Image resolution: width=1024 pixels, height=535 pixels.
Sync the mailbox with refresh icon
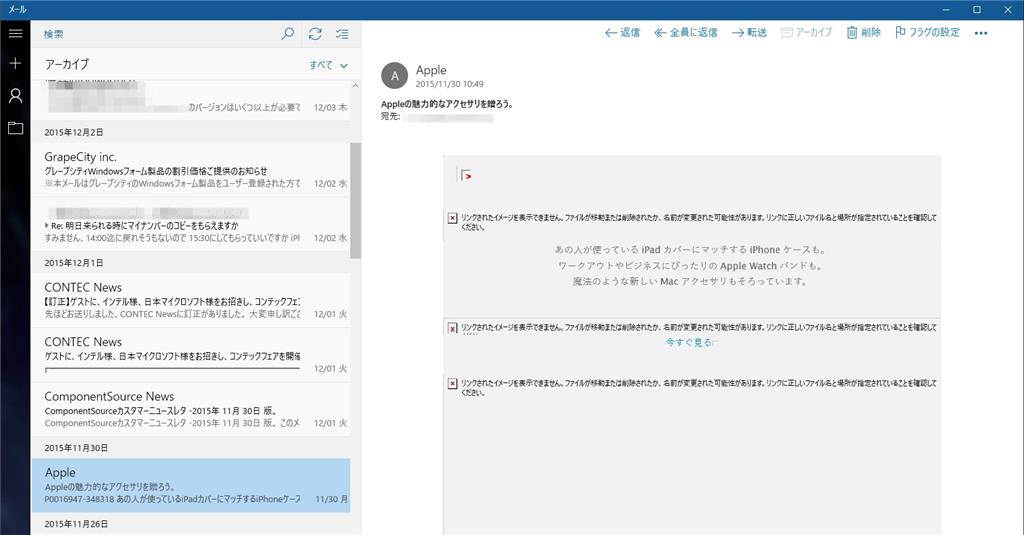(315, 33)
